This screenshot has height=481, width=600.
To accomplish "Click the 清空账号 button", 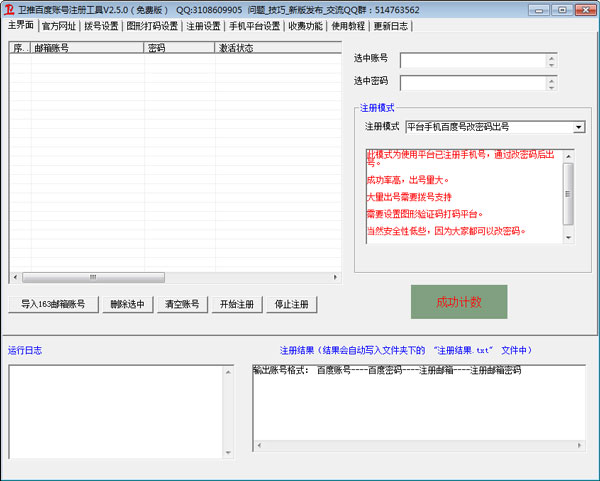I will click(182, 304).
